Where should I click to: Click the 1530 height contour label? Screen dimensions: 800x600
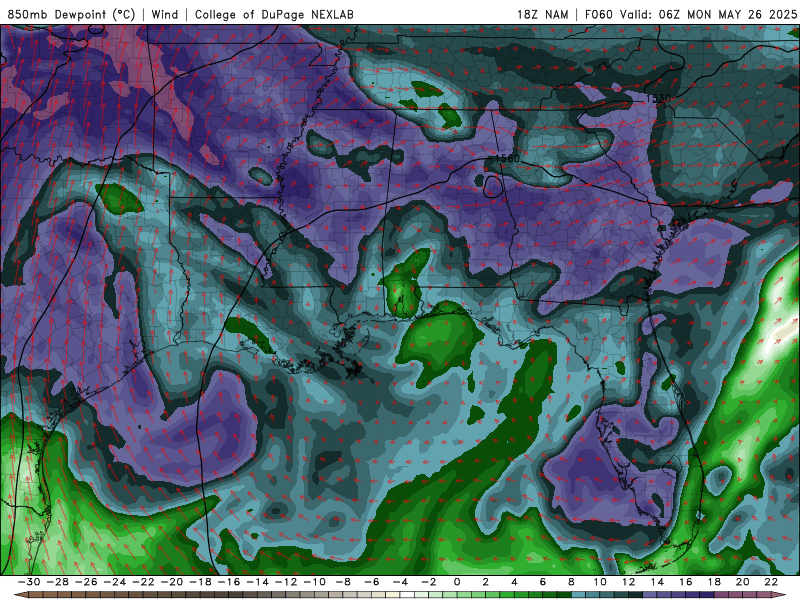[658, 98]
